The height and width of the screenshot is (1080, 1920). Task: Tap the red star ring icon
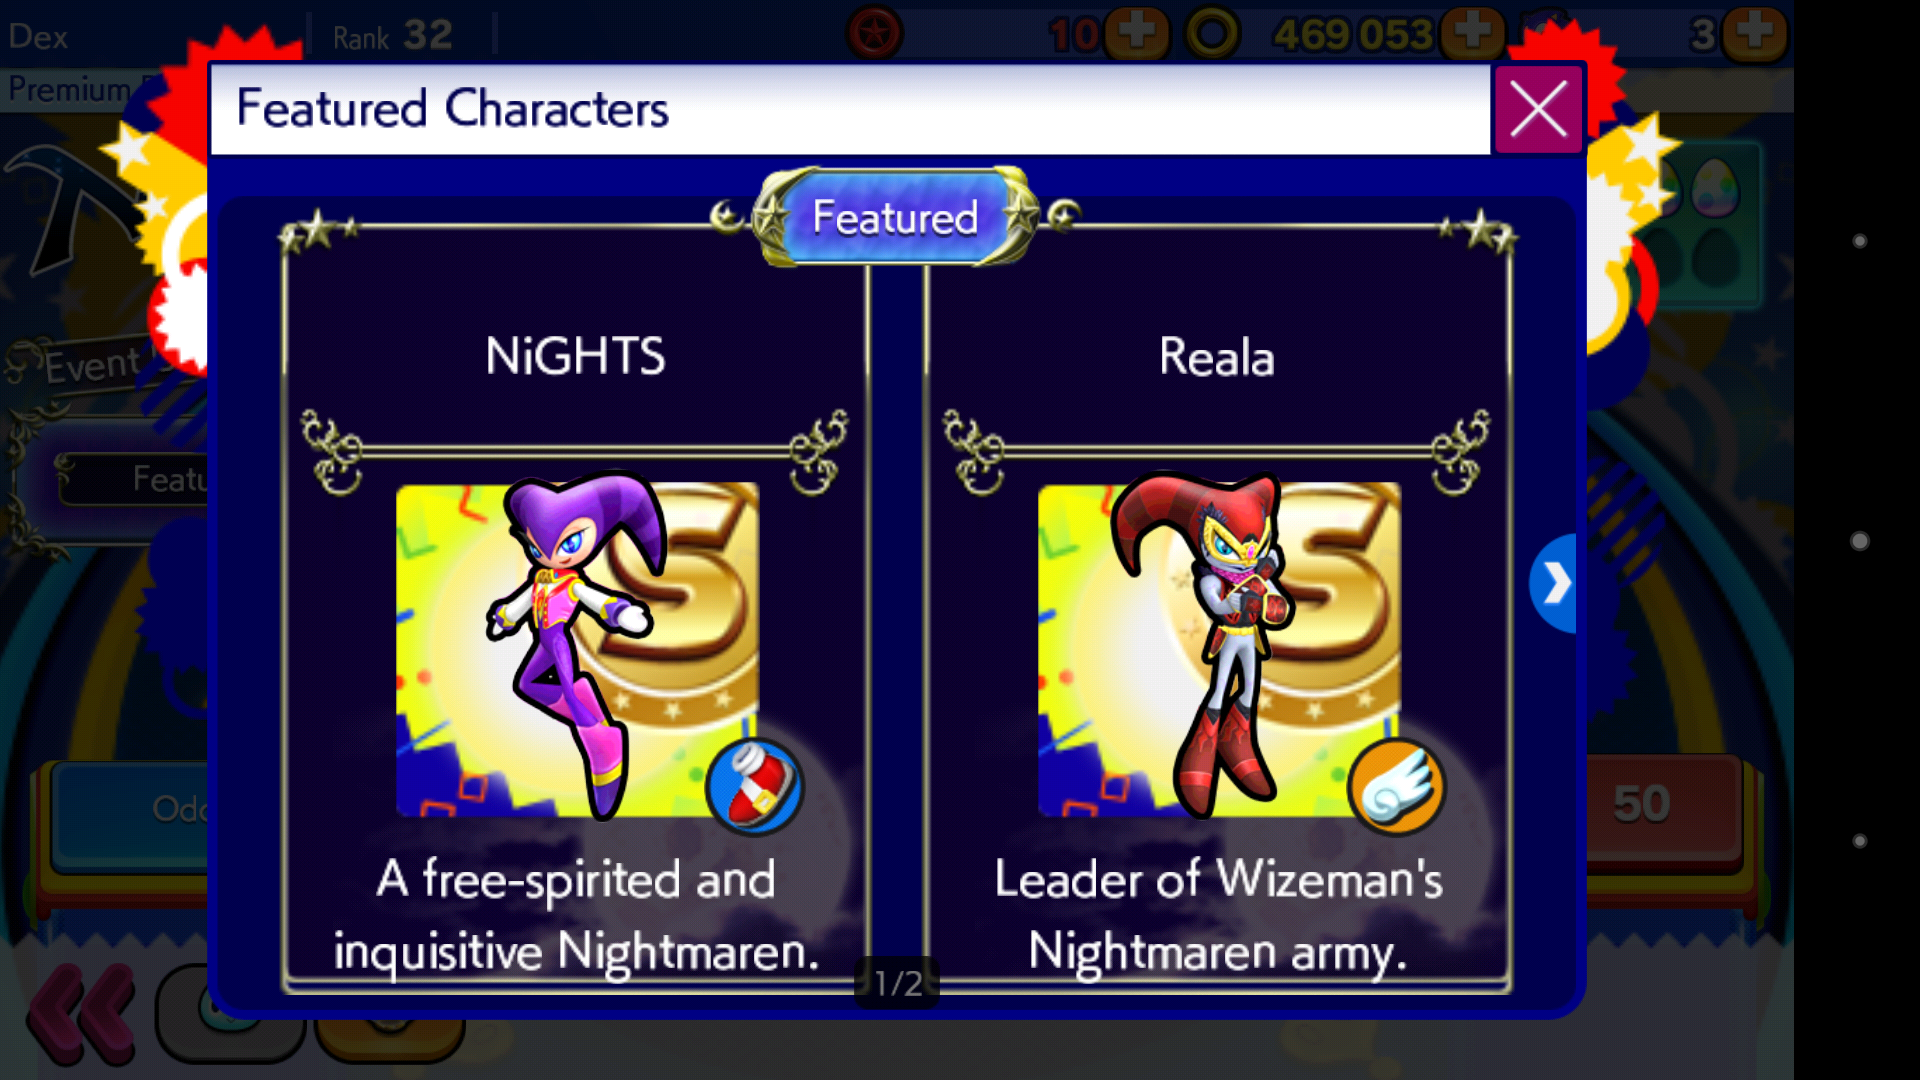(x=875, y=34)
